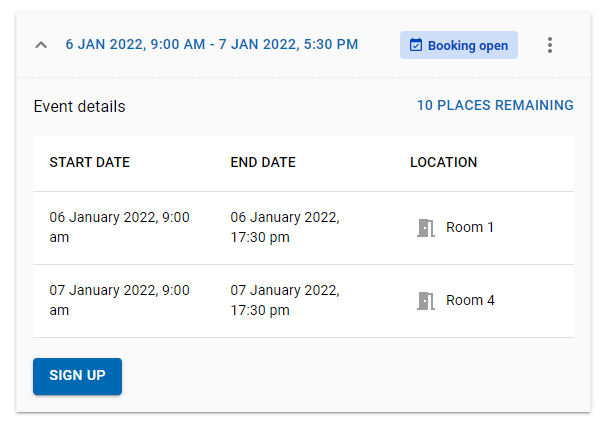Screen dimensions: 602x421
Task: Click the End Date column header
Action: (263, 162)
